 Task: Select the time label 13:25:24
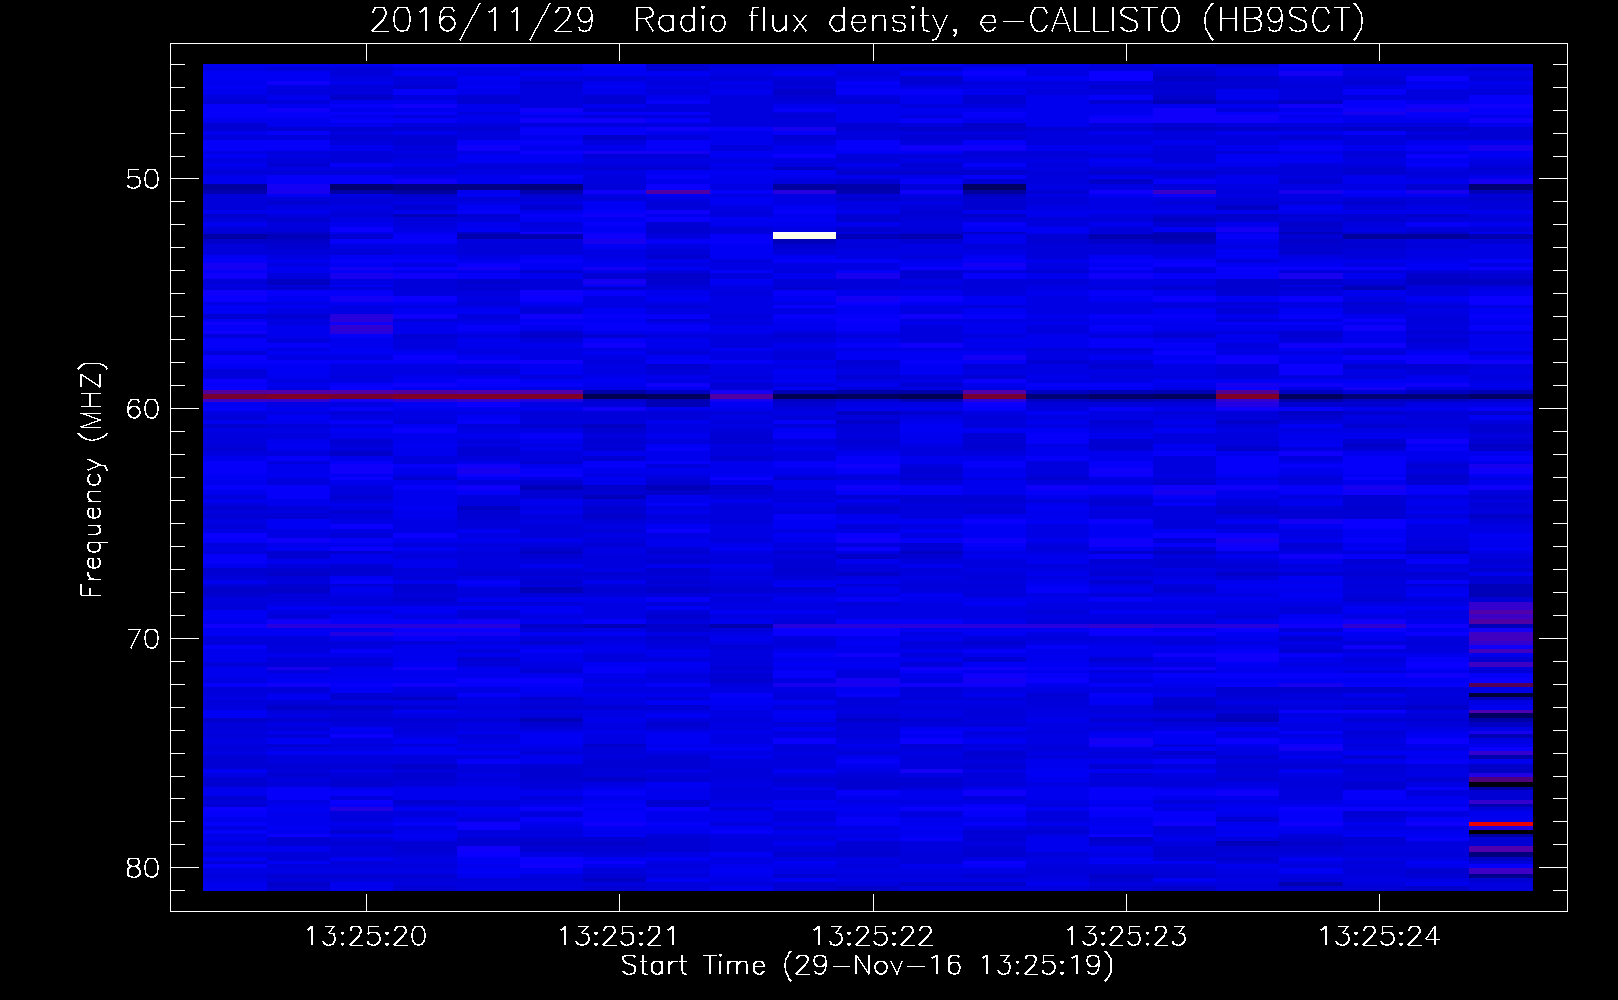(1379, 937)
